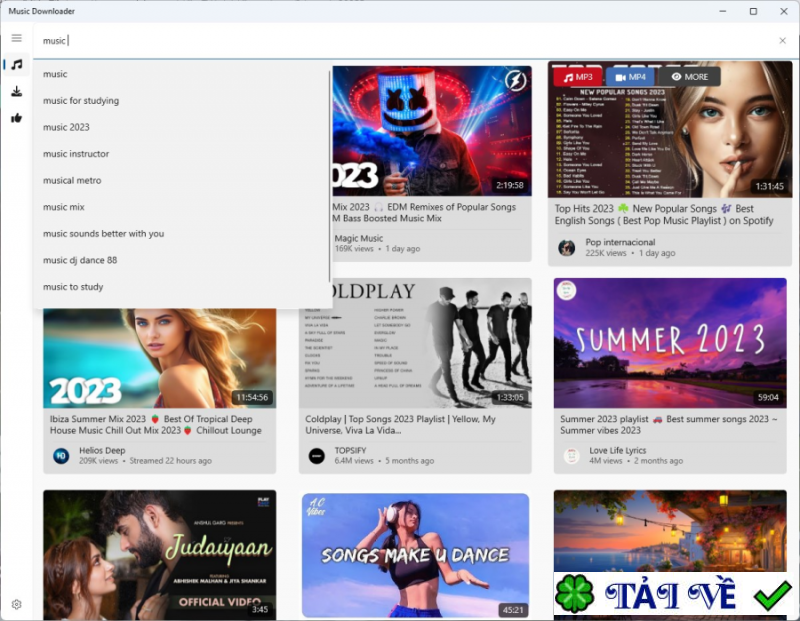
Task: Open MORE options with the eye icon
Action: pyautogui.click(x=689, y=76)
